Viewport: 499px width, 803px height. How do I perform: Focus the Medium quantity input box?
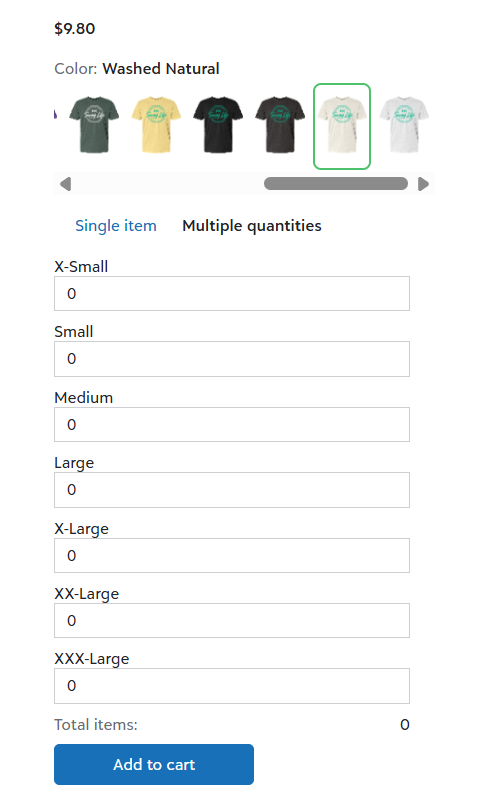coord(232,425)
